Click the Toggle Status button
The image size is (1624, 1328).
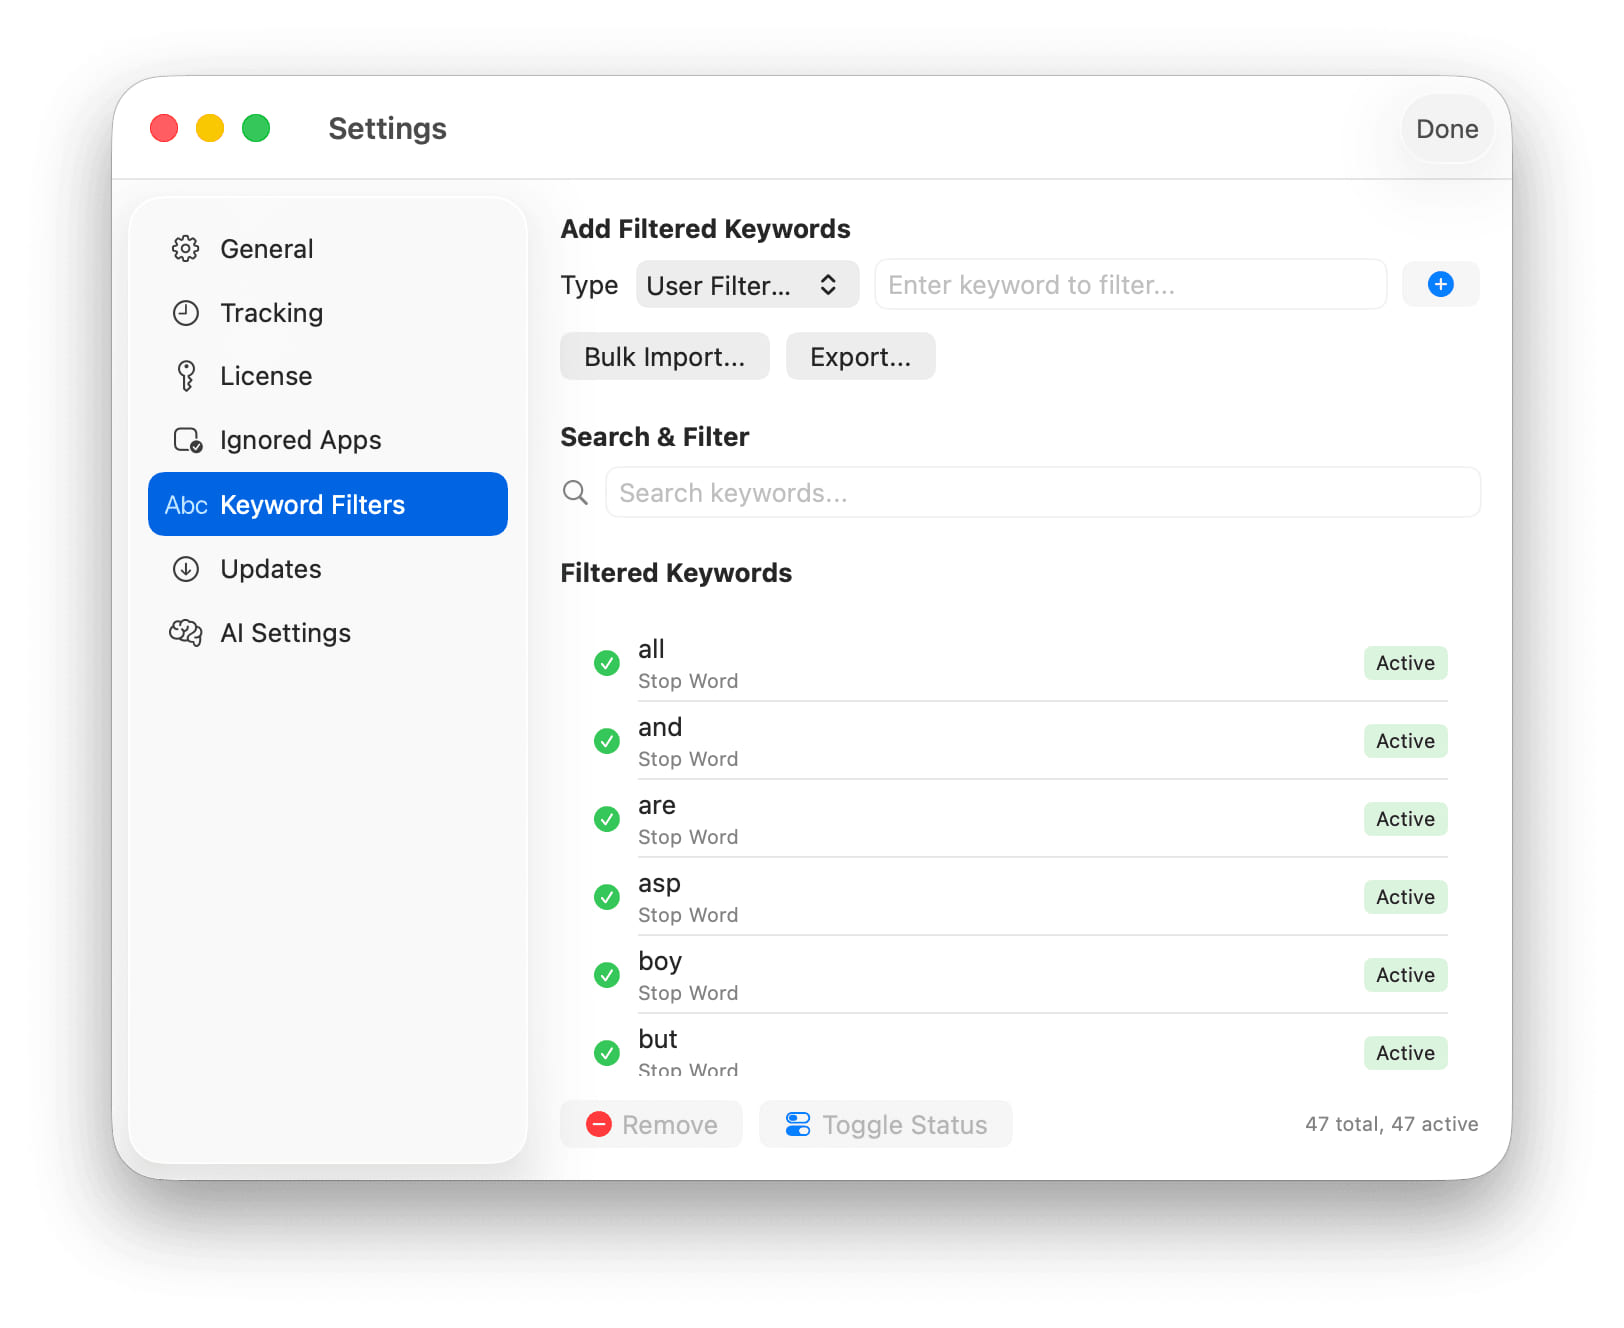[885, 1125]
